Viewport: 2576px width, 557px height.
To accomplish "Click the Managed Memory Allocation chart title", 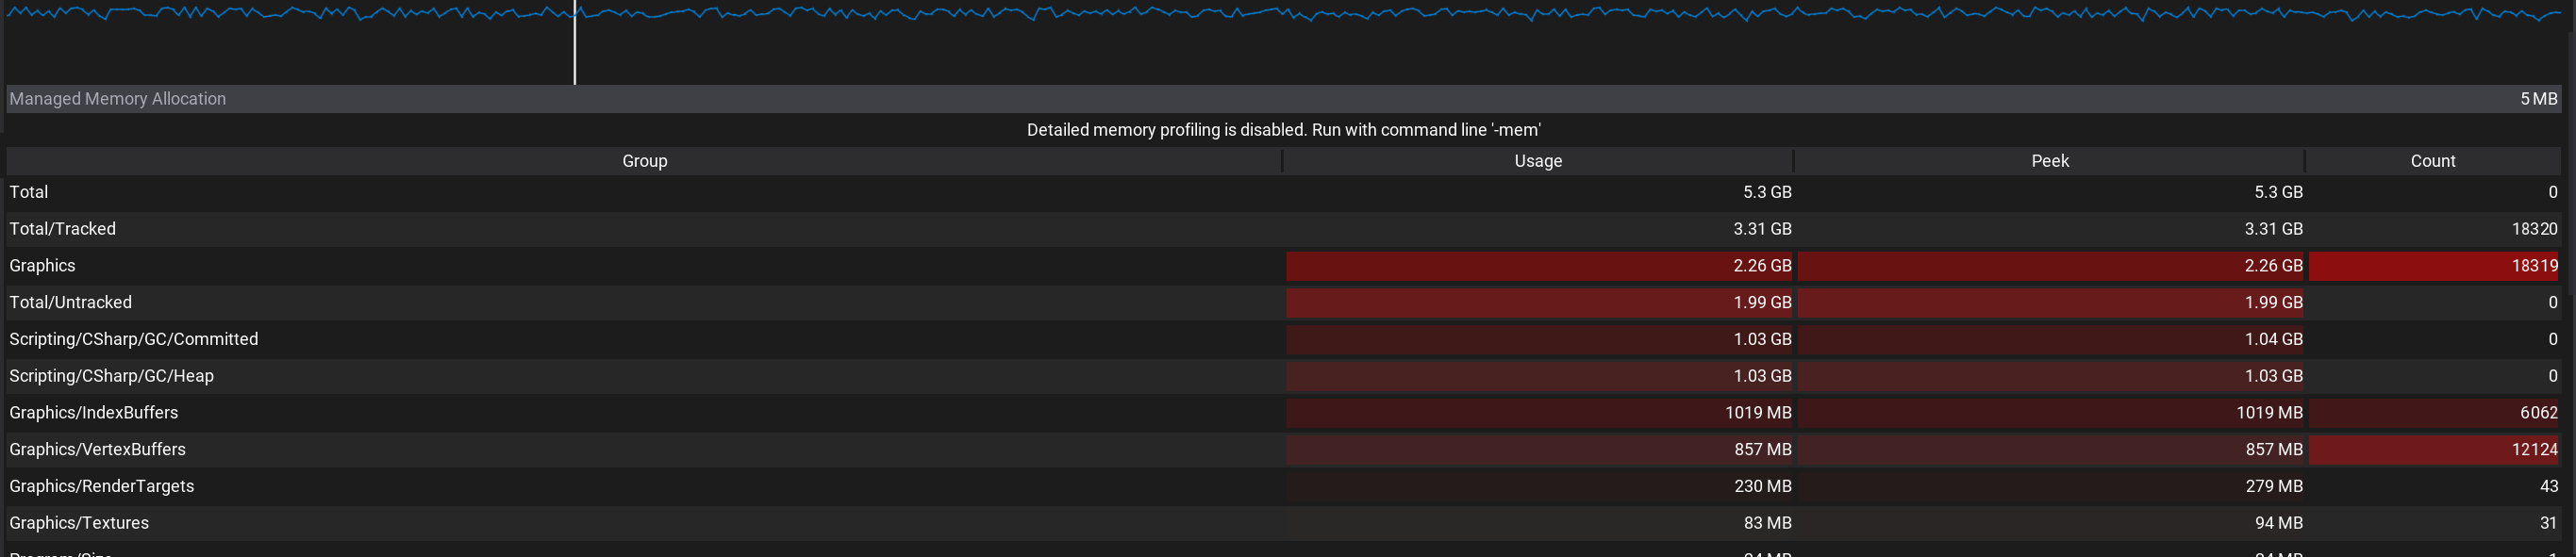I will [x=118, y=99].
